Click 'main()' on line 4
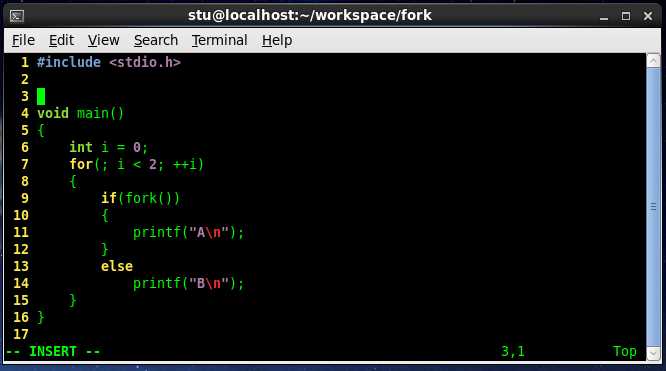Screen dimensions: 666x371 click(100, 113)
